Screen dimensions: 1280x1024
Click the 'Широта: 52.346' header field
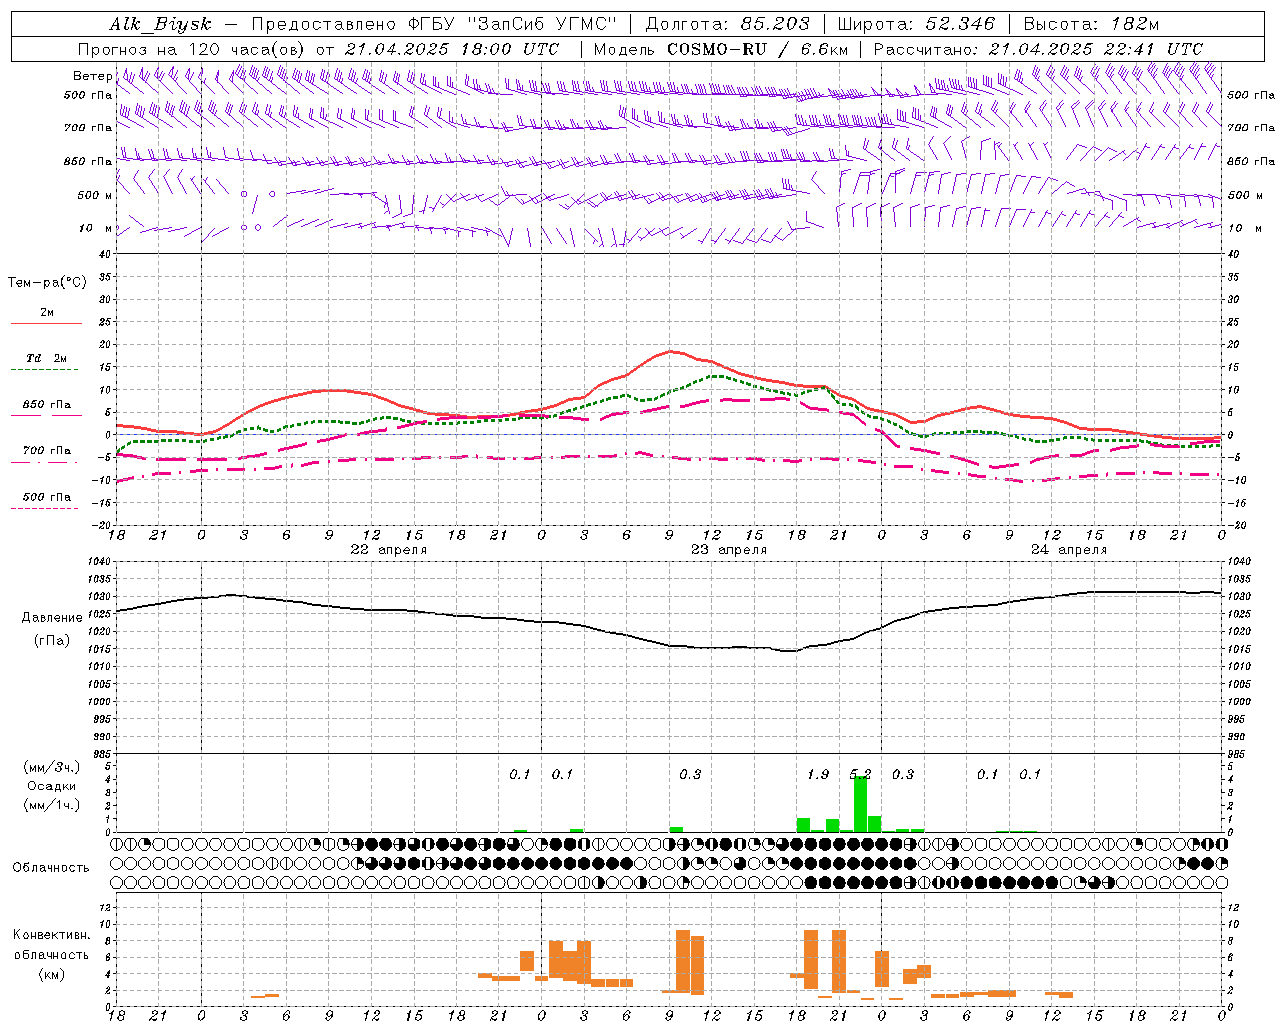(x=915, y=24)
